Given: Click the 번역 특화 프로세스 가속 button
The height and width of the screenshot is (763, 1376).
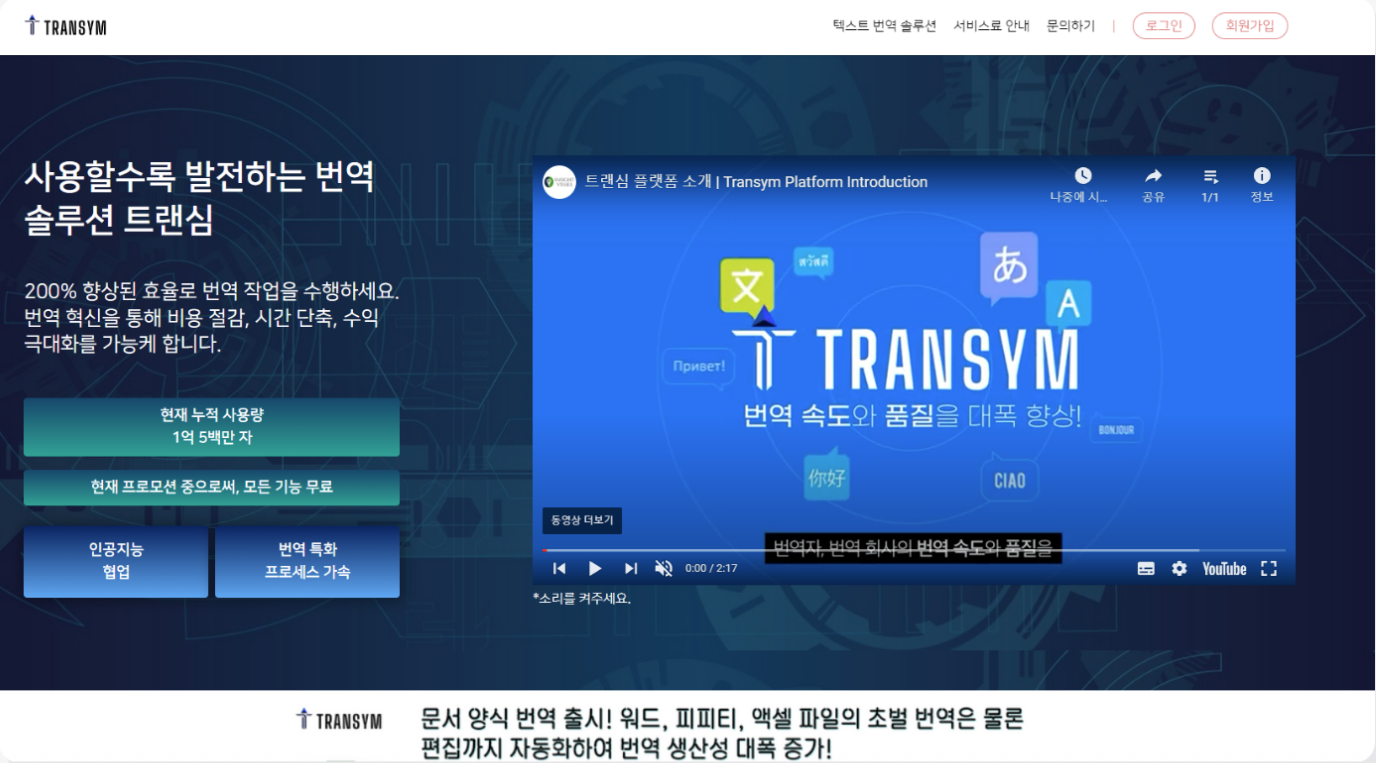Looking at the screenshot, I should pos(307,562).
